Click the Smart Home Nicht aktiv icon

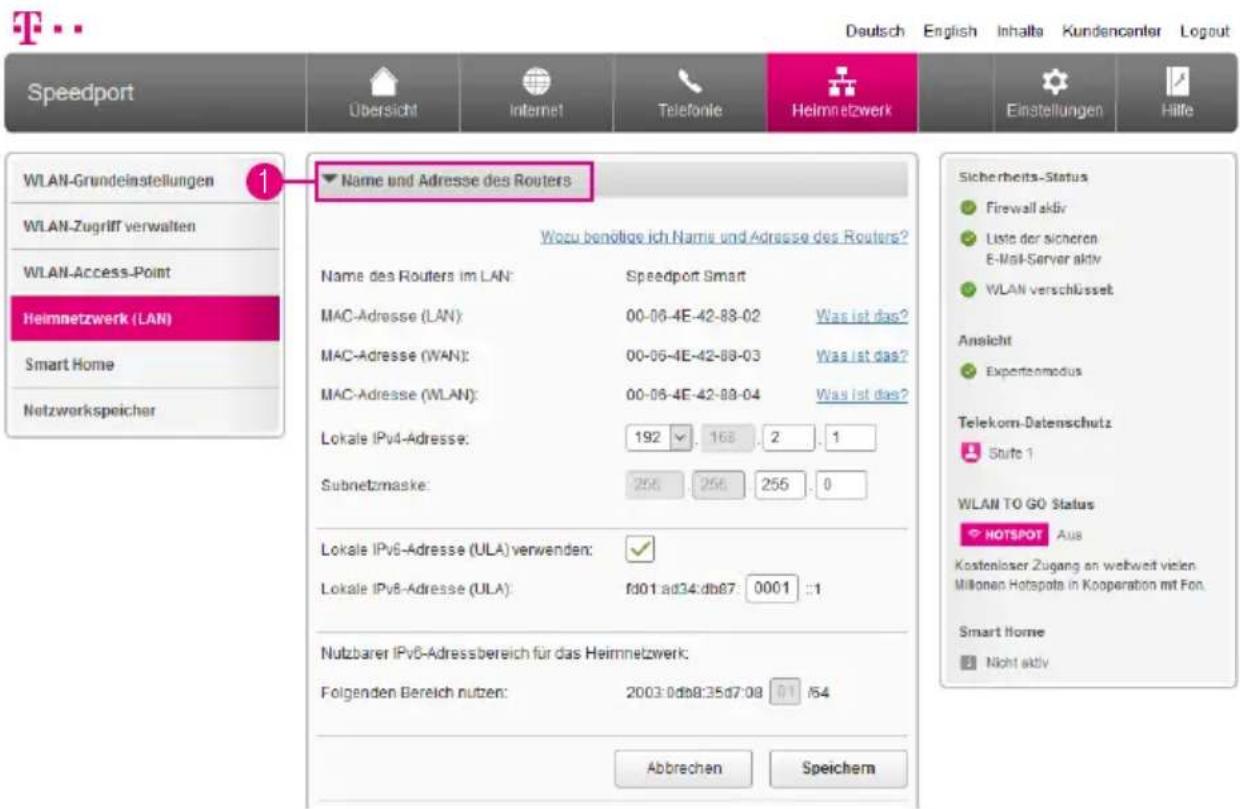pyautogui.click(x=967, y=661)
